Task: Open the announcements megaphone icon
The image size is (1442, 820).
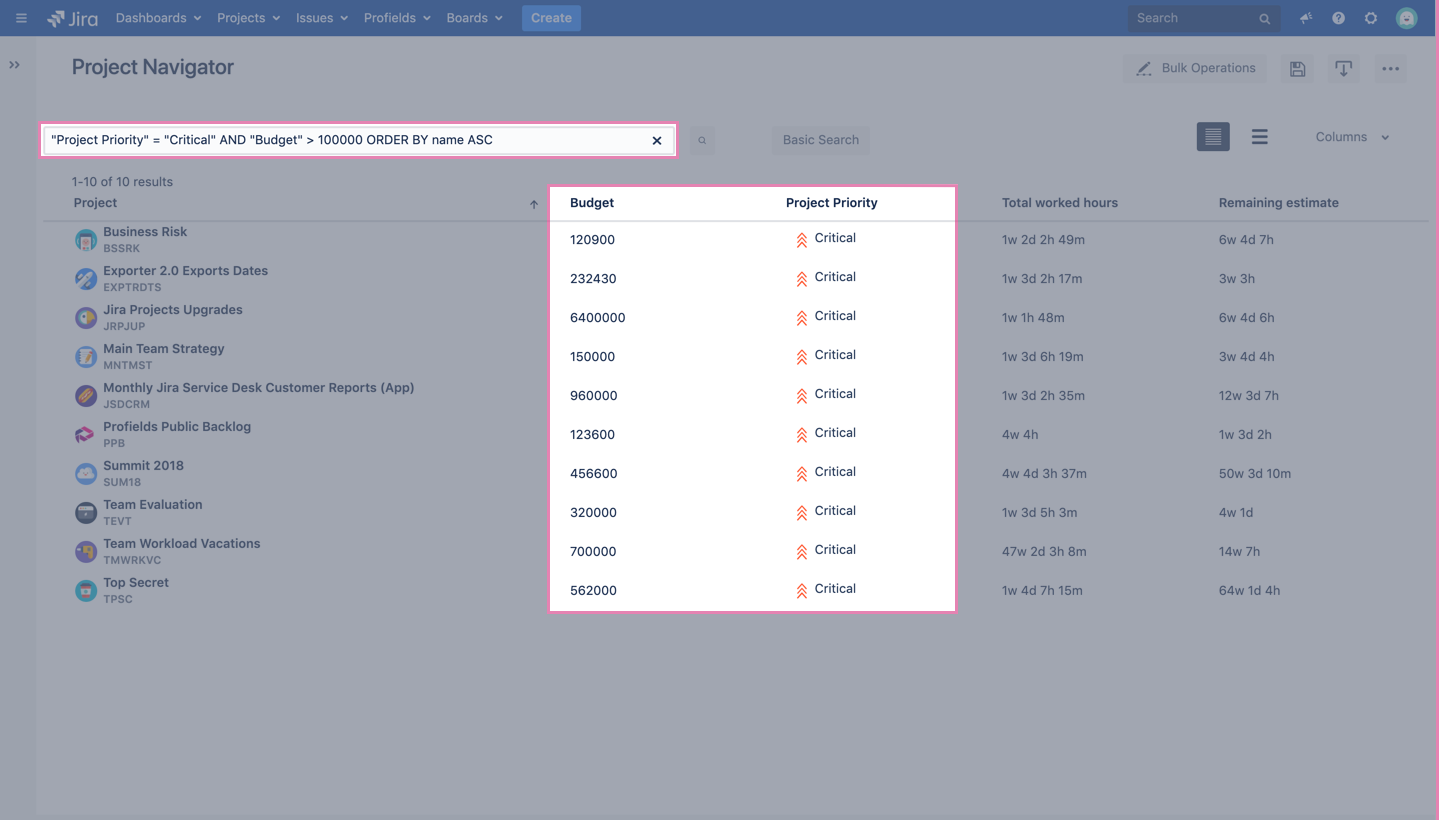Action: point(1305,17)
